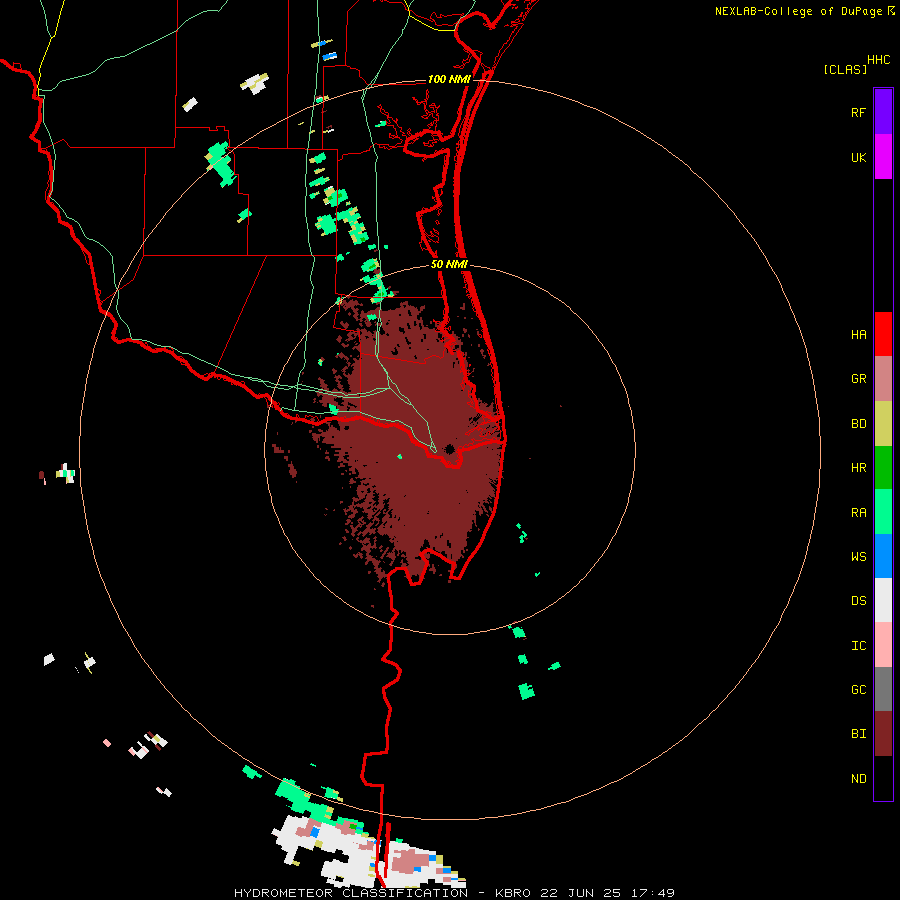Click the black radar site dot
The height and width of the screenshot is (900, 900).
point(449,449)
